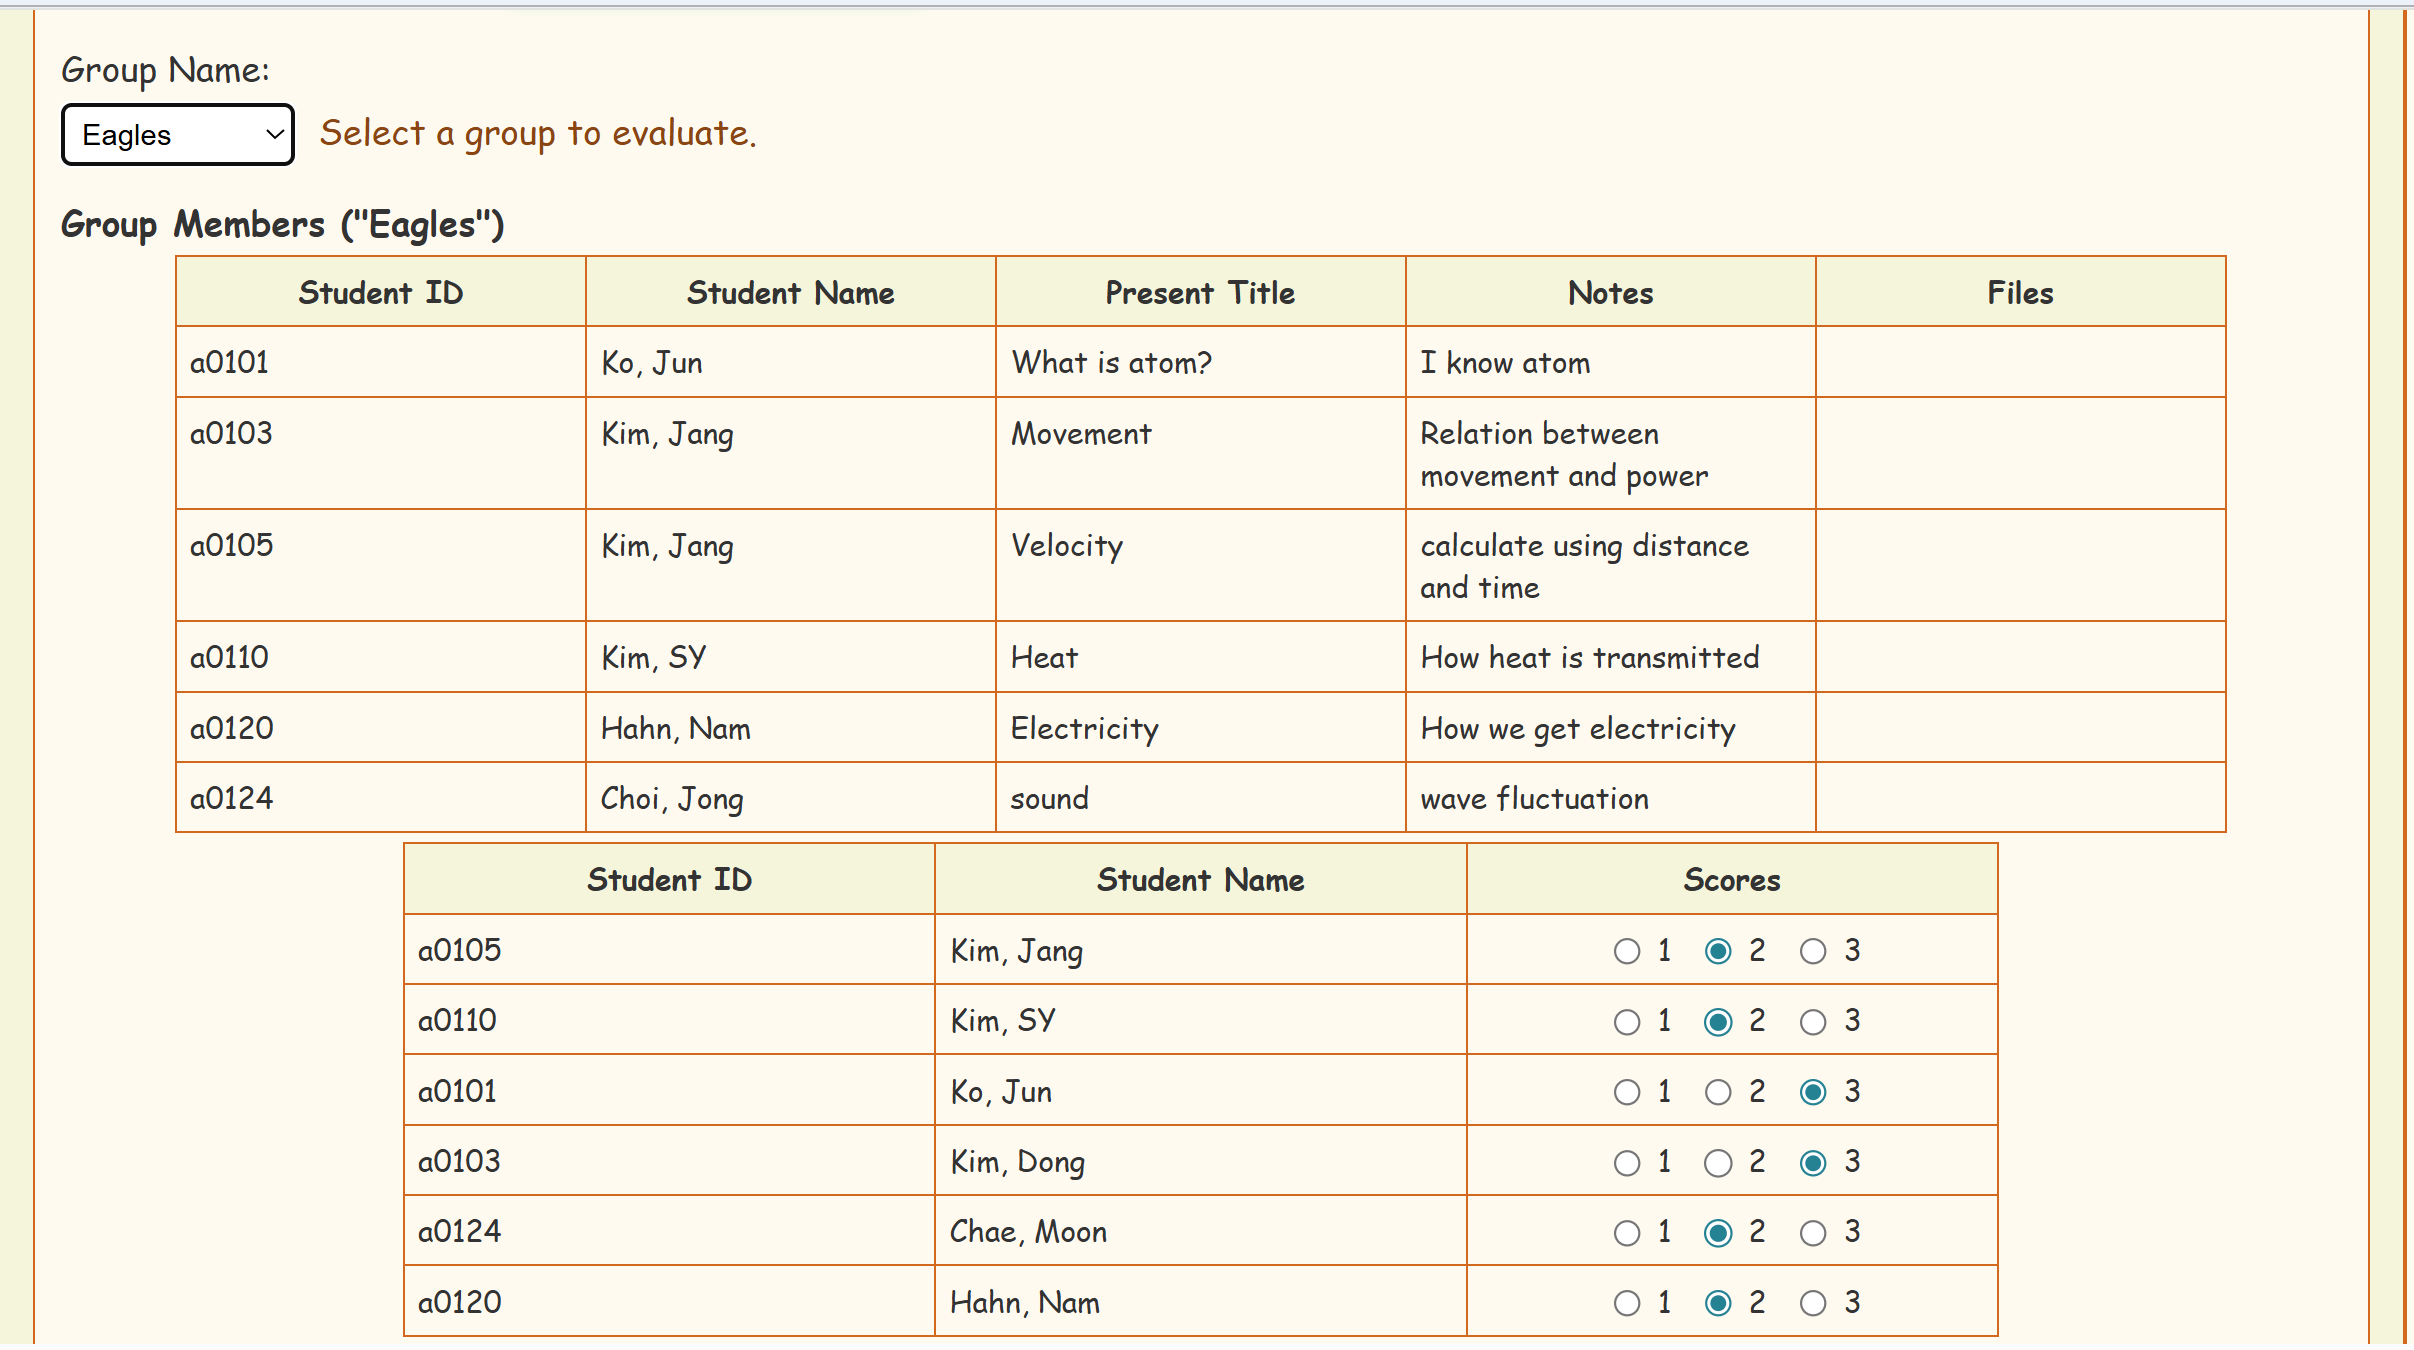This screenshot has width=2414, height=1350.
Task: Select score 1 for a0124 Chae, Moon
Action: 1627,1233
